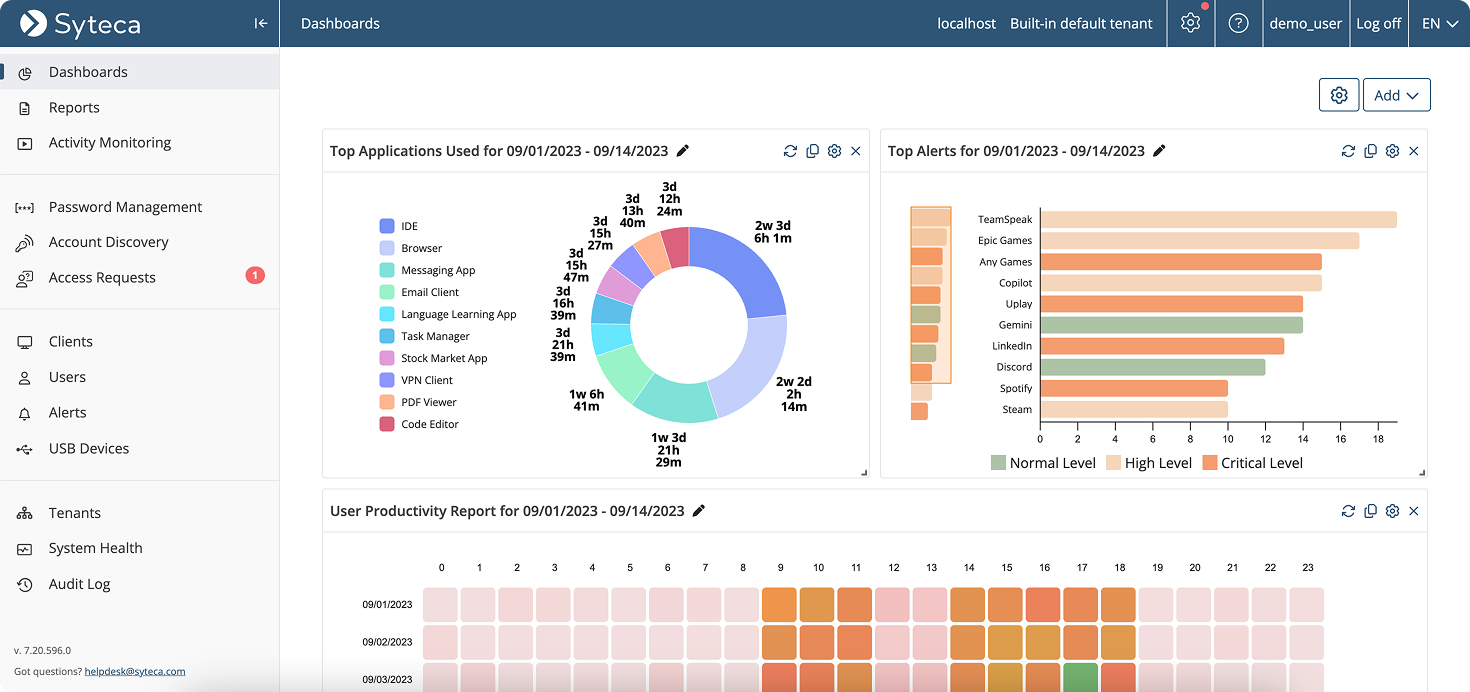Viewport: 1470px width, 692px height.
Task: Open settings gear in the top bar
Action: click(x=1190, y=23)
